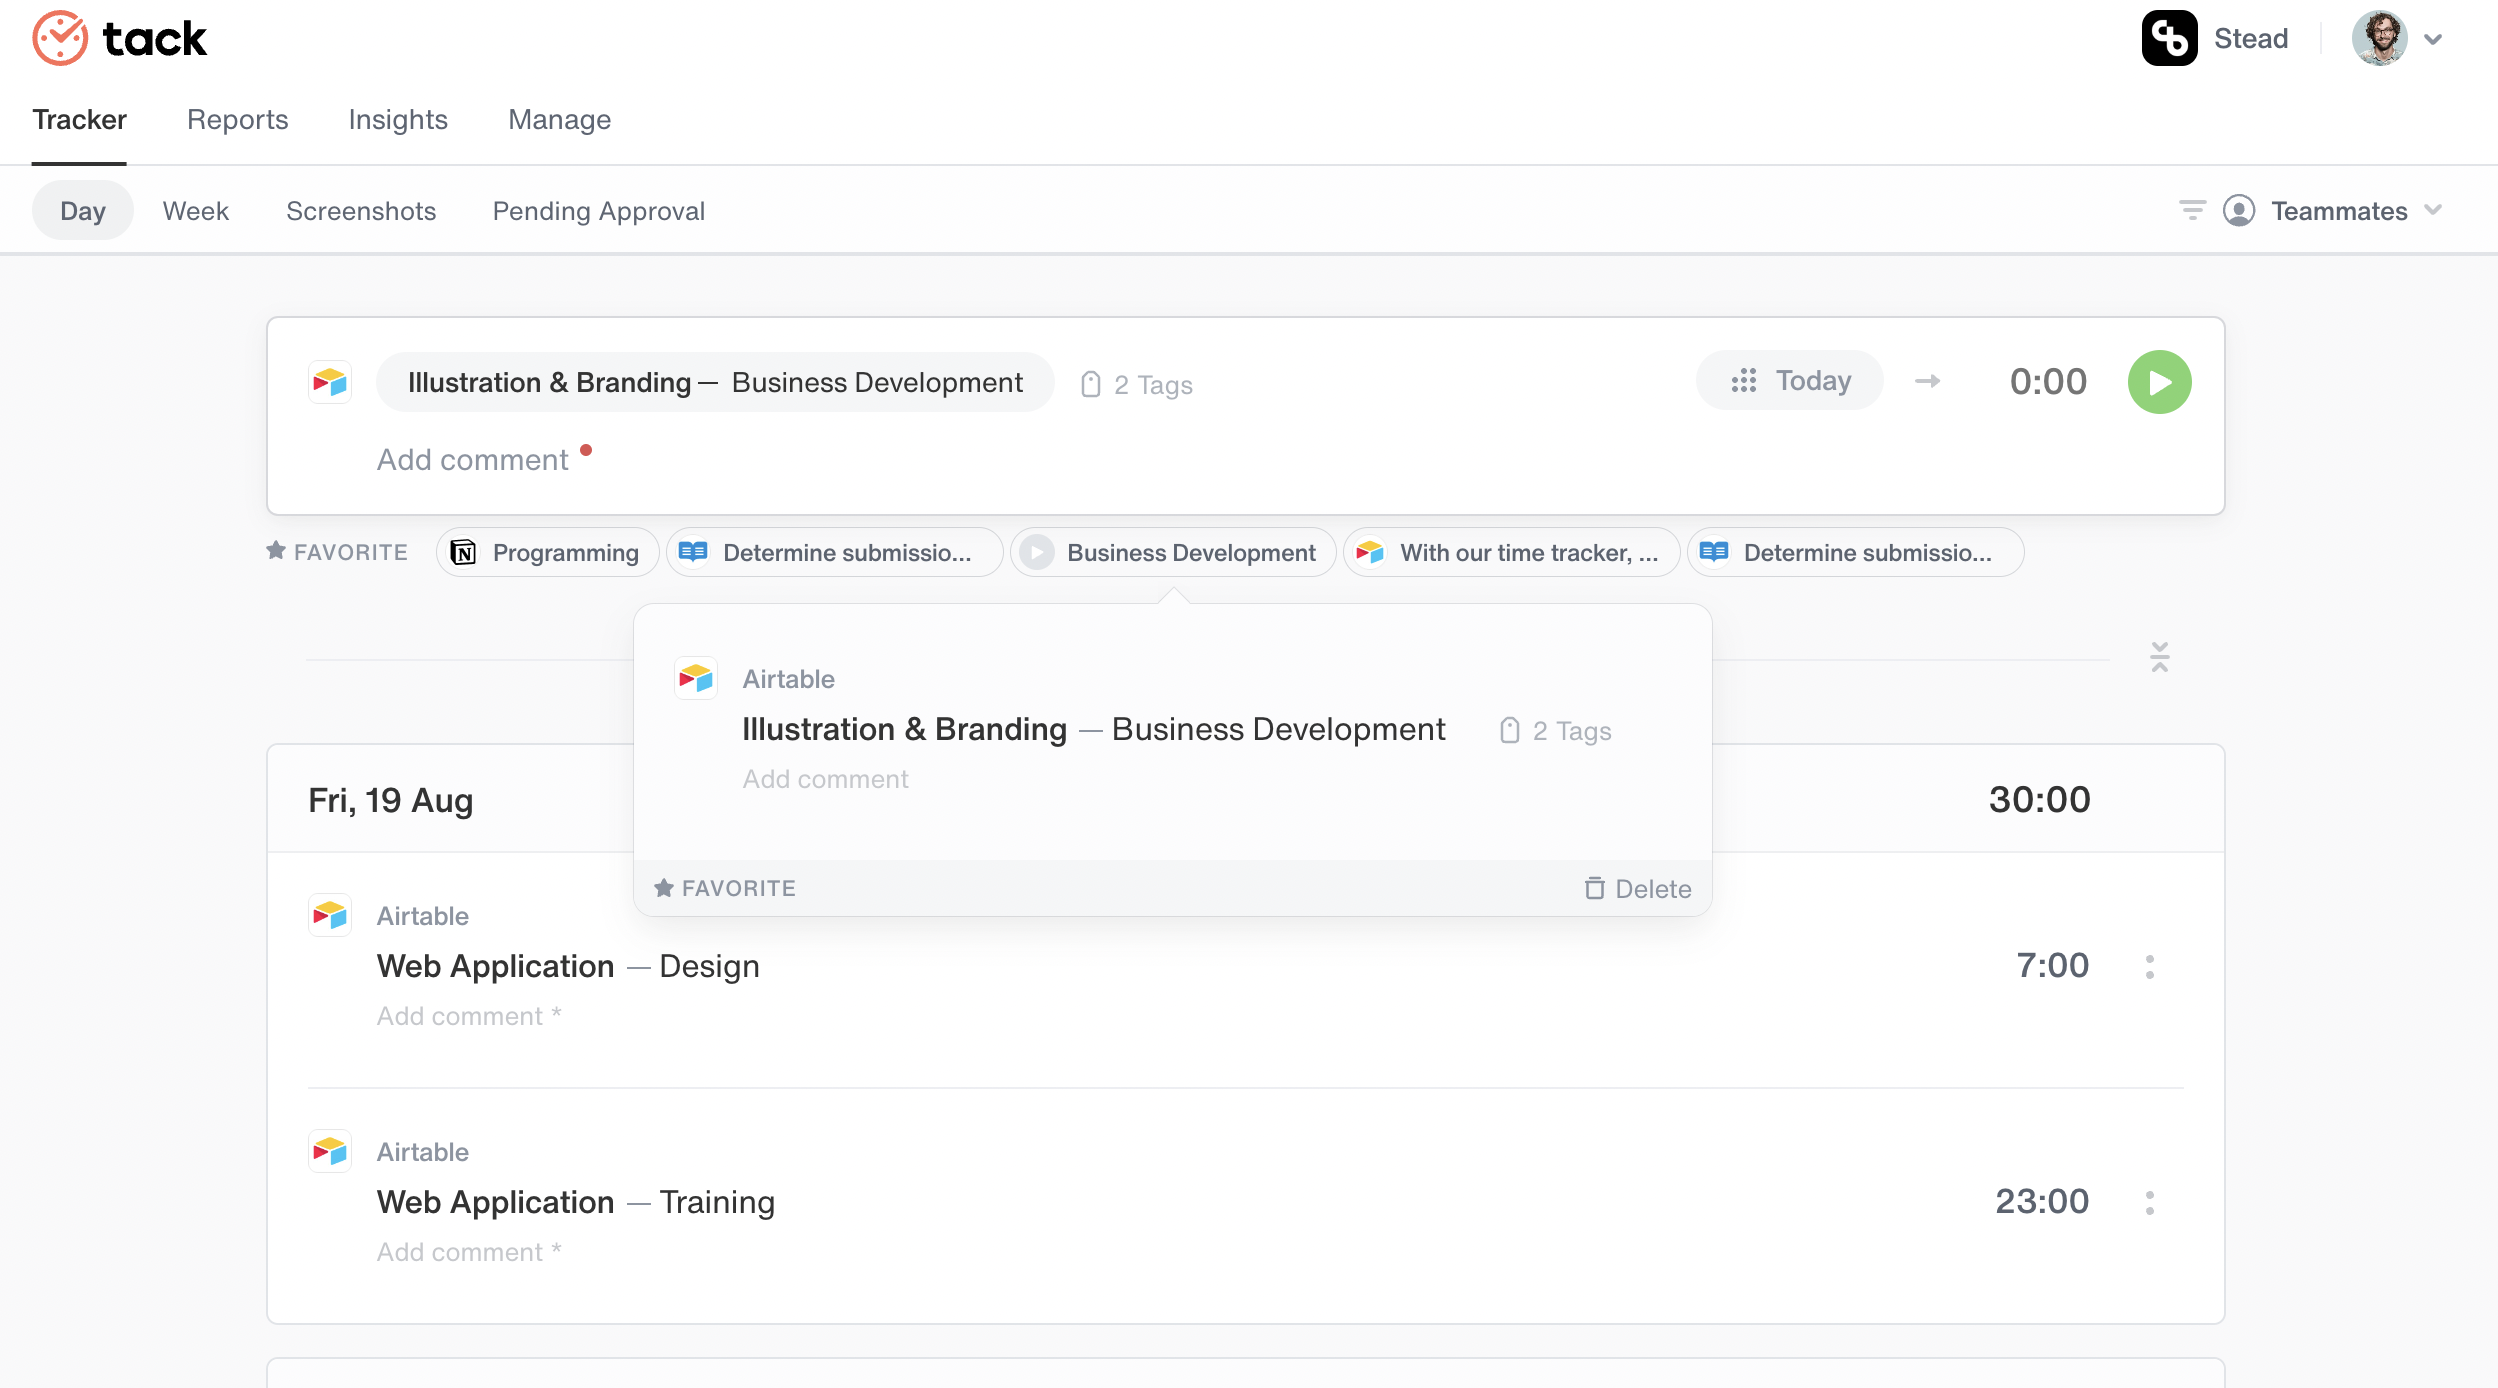Click the Fri, 19 Aug header
Viewport: 2498px width, 1388px height.
[390, 800]
